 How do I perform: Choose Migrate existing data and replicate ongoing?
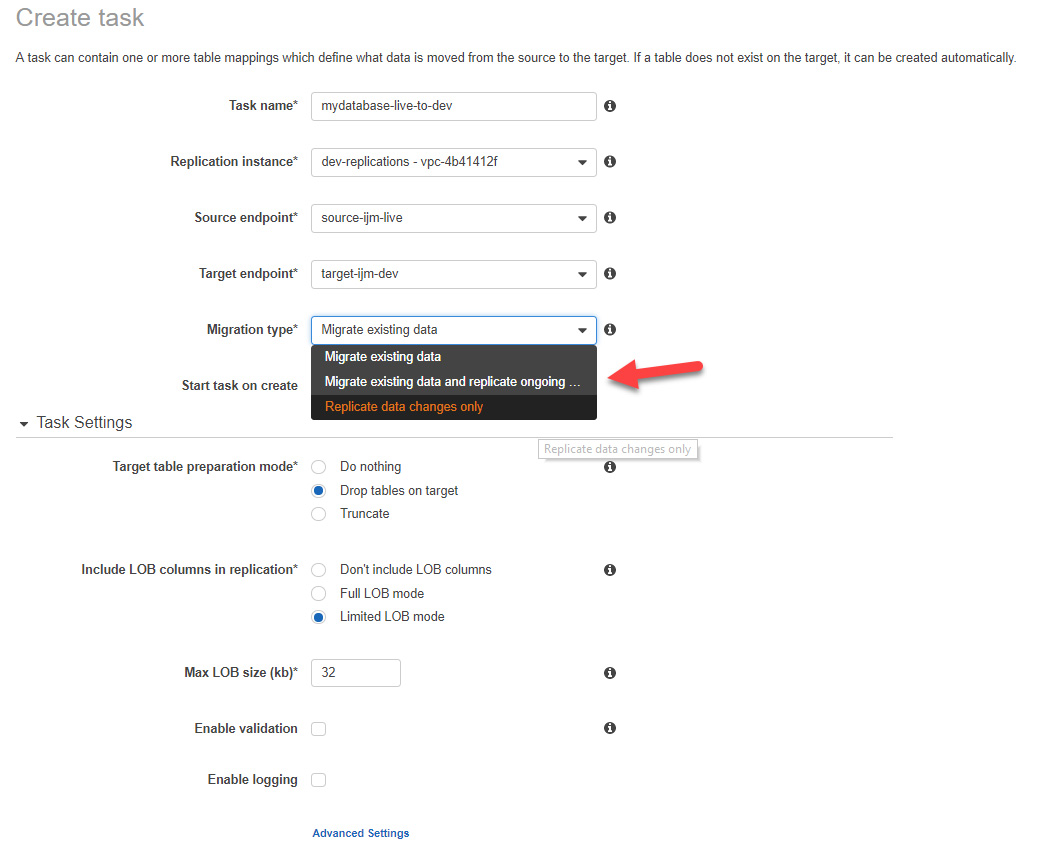453,382
